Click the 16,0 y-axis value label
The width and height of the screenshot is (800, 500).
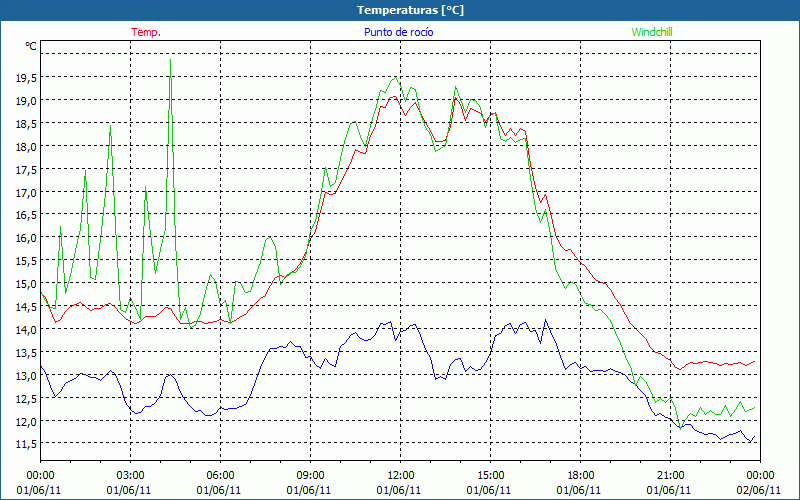click(26, 238)
